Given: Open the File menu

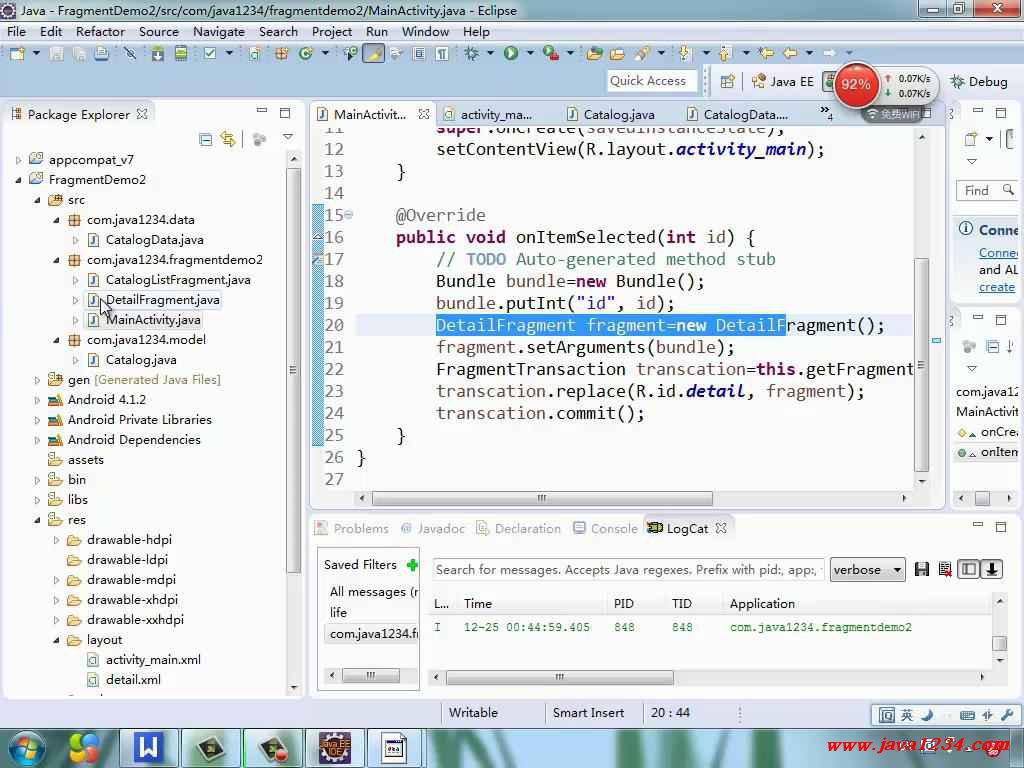Looking at the screenshot, I should 16,31.
